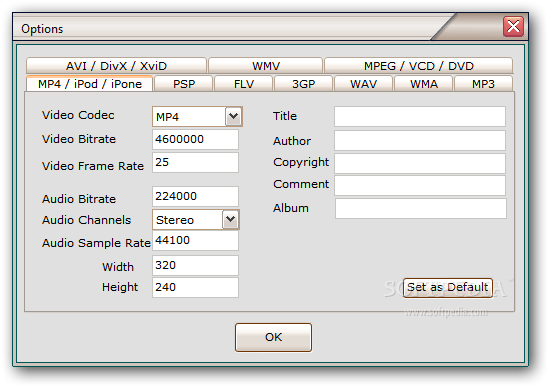This screenshot has height=387, width=549.
Task: Click the Set as Default button
Action: tap(447, 288)
